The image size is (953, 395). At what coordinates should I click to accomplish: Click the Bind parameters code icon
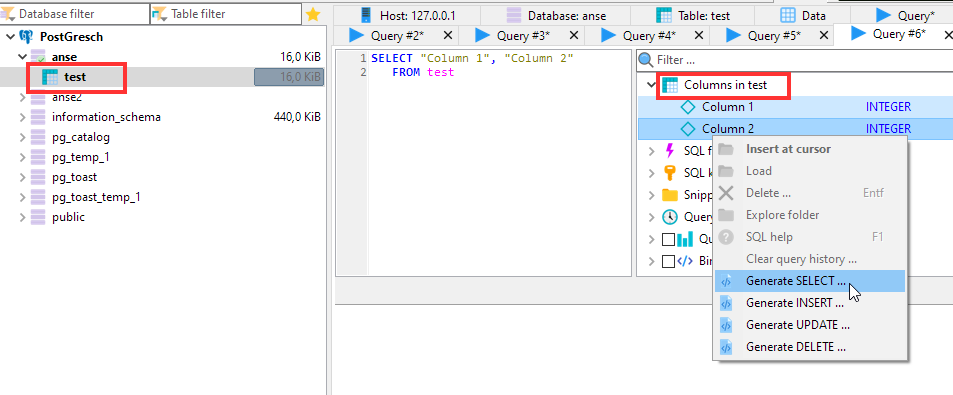(x=685, y=261)
